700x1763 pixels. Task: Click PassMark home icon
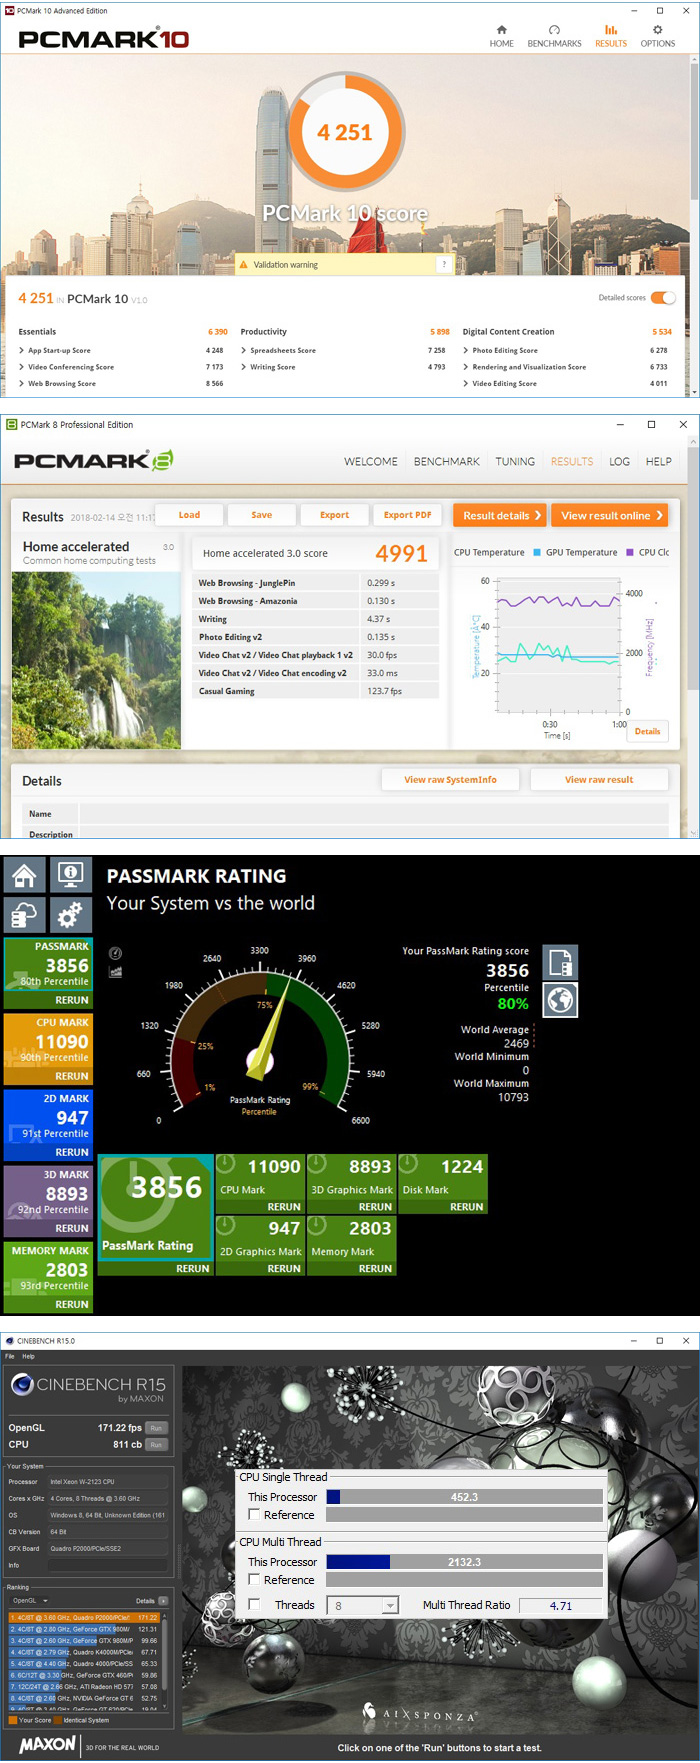[24, 874]
